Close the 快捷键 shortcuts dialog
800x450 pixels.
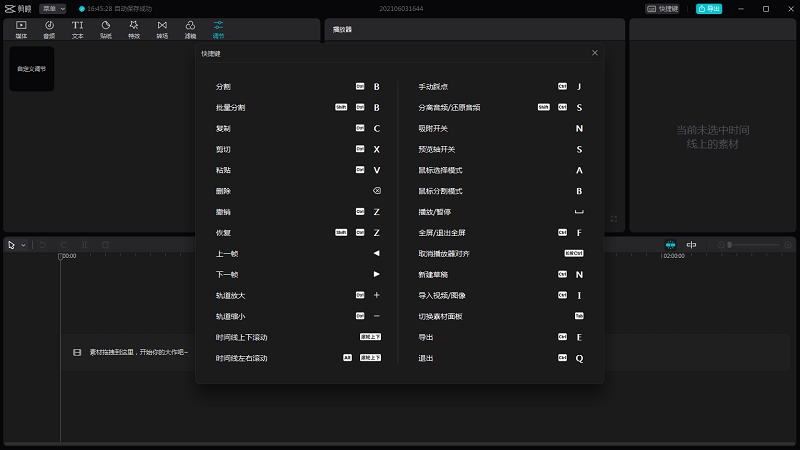click(595, 52)
